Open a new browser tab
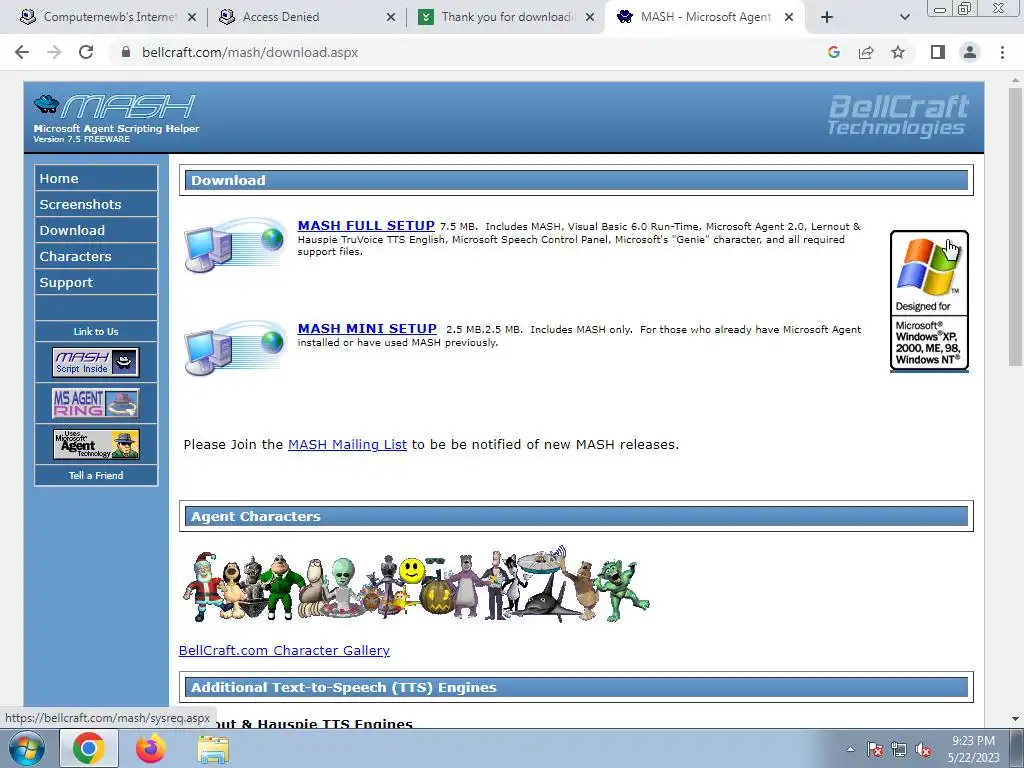This screenshot has width=1024, height=768. pyautogui.click(x=827, y=17)
